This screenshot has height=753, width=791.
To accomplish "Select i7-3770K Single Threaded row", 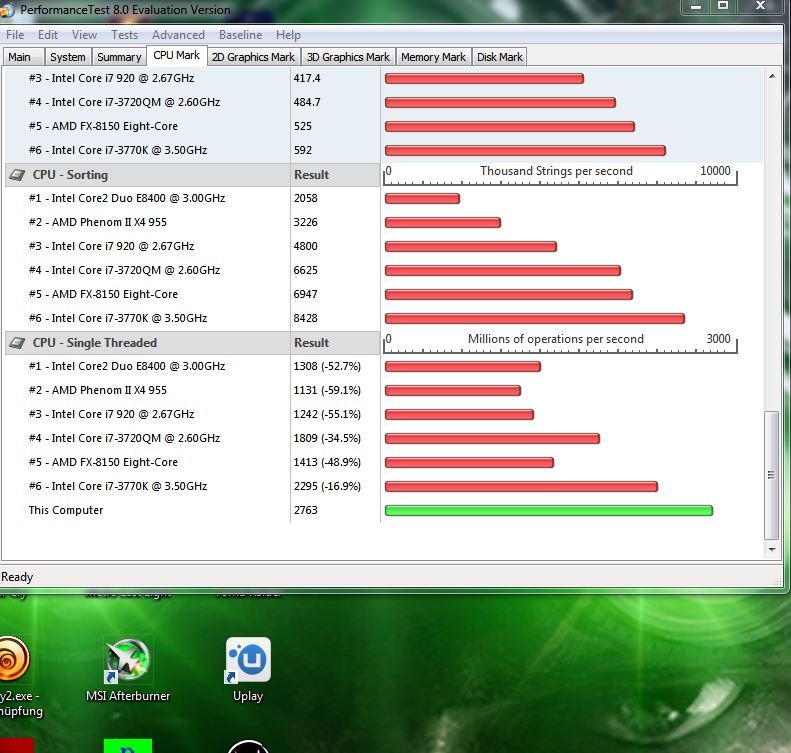I will tap(383, 486).
